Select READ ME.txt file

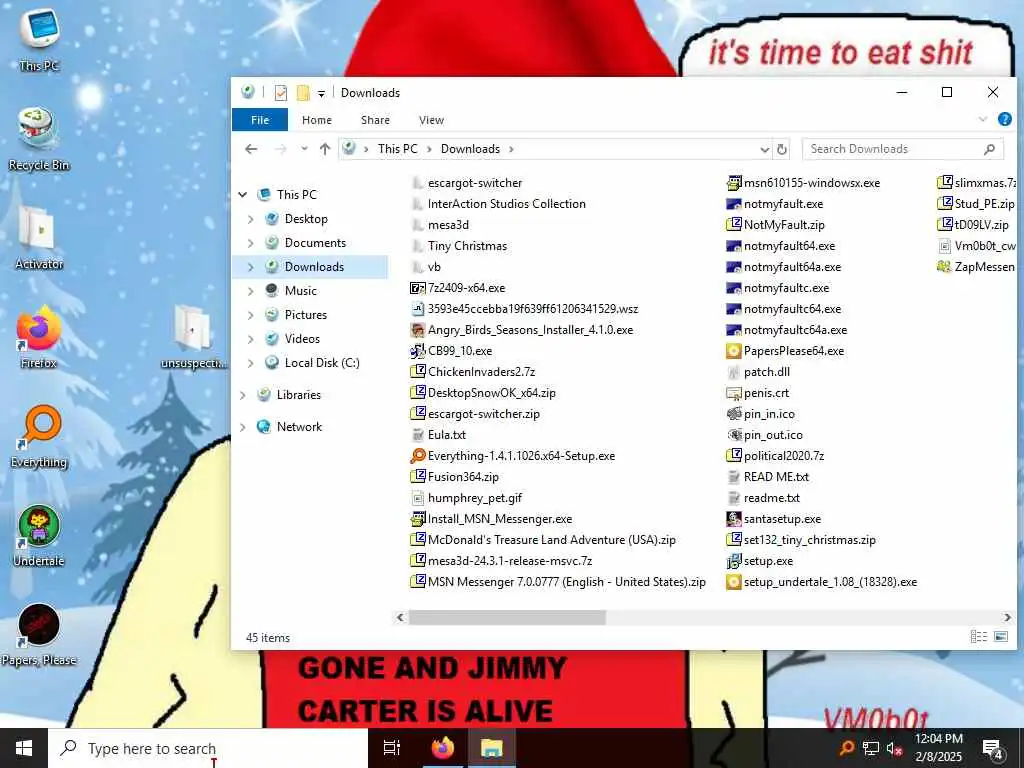coord(767,477)
